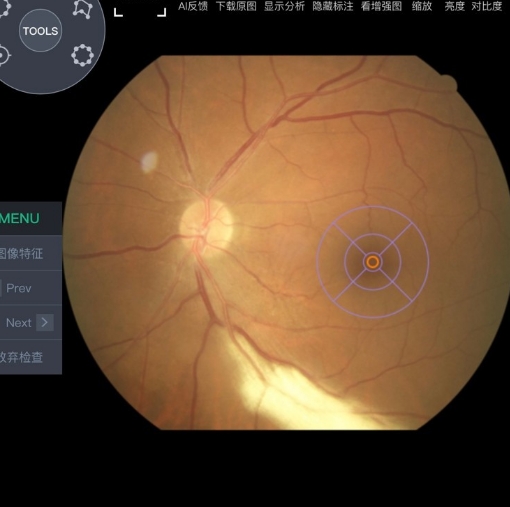The width and height of the screenshot is (510, 507).
Task: Select the polygon drawing tool icon
Action: [x=82, y=9]
